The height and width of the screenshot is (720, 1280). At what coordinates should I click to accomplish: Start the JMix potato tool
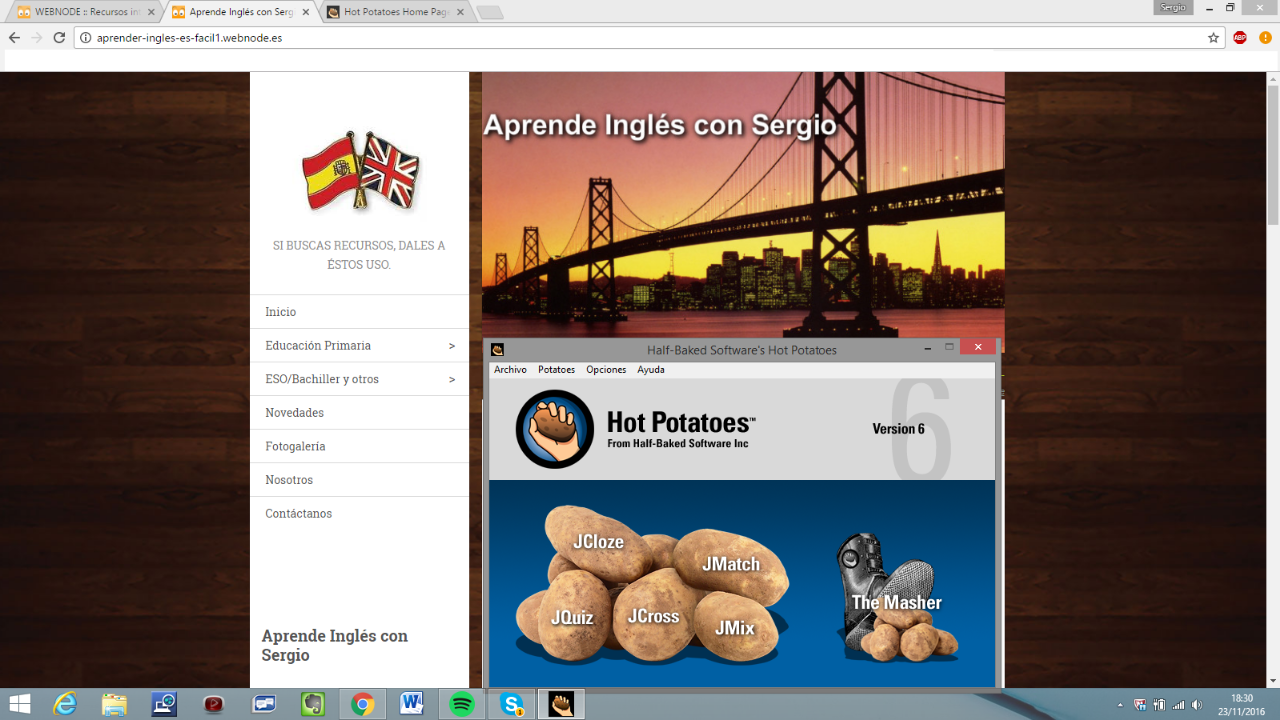[734, 628]
